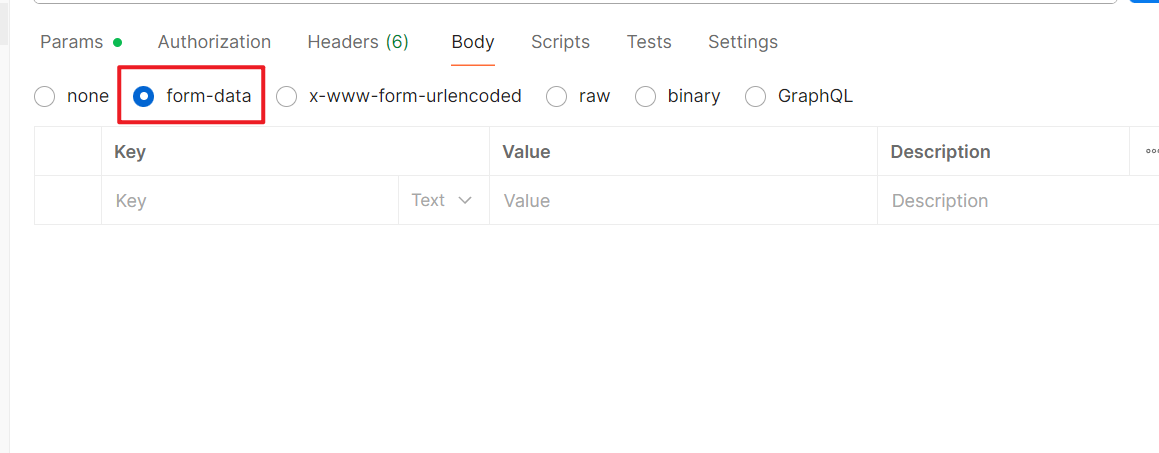Go to the Tests tab
The height and width of the screenshot is (453, 1159).
[x=649, y=42]
